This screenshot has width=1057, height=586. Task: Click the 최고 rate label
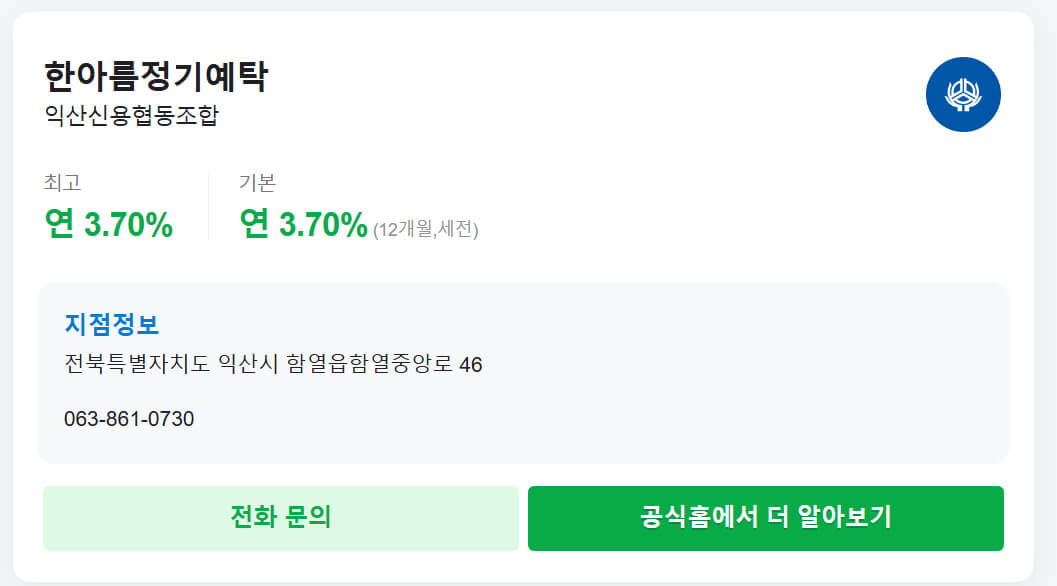pyautogui.click(x=62, y=183)
